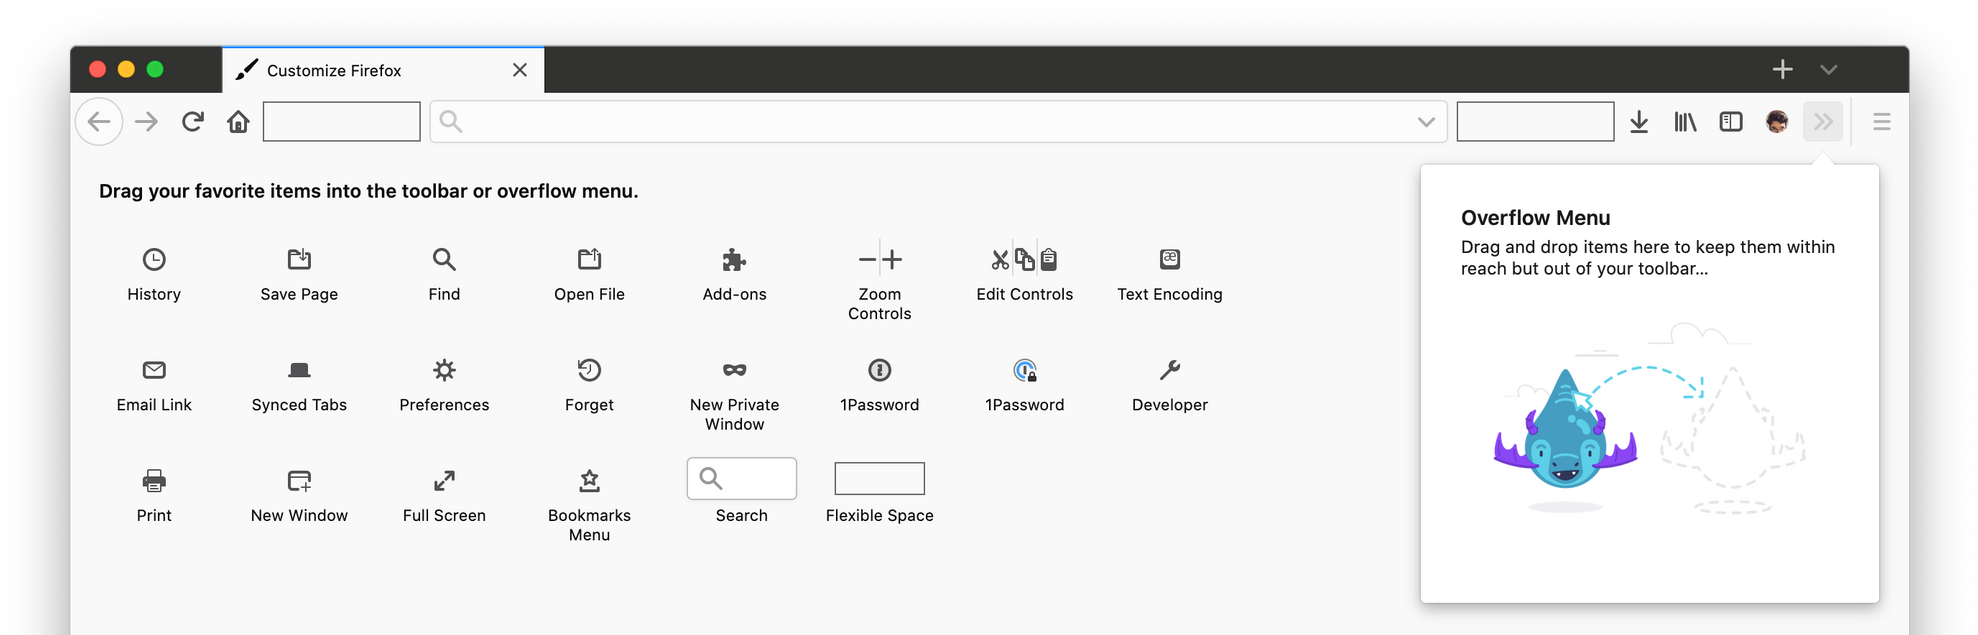Click the New Private Window mask icon

[734, 370]
